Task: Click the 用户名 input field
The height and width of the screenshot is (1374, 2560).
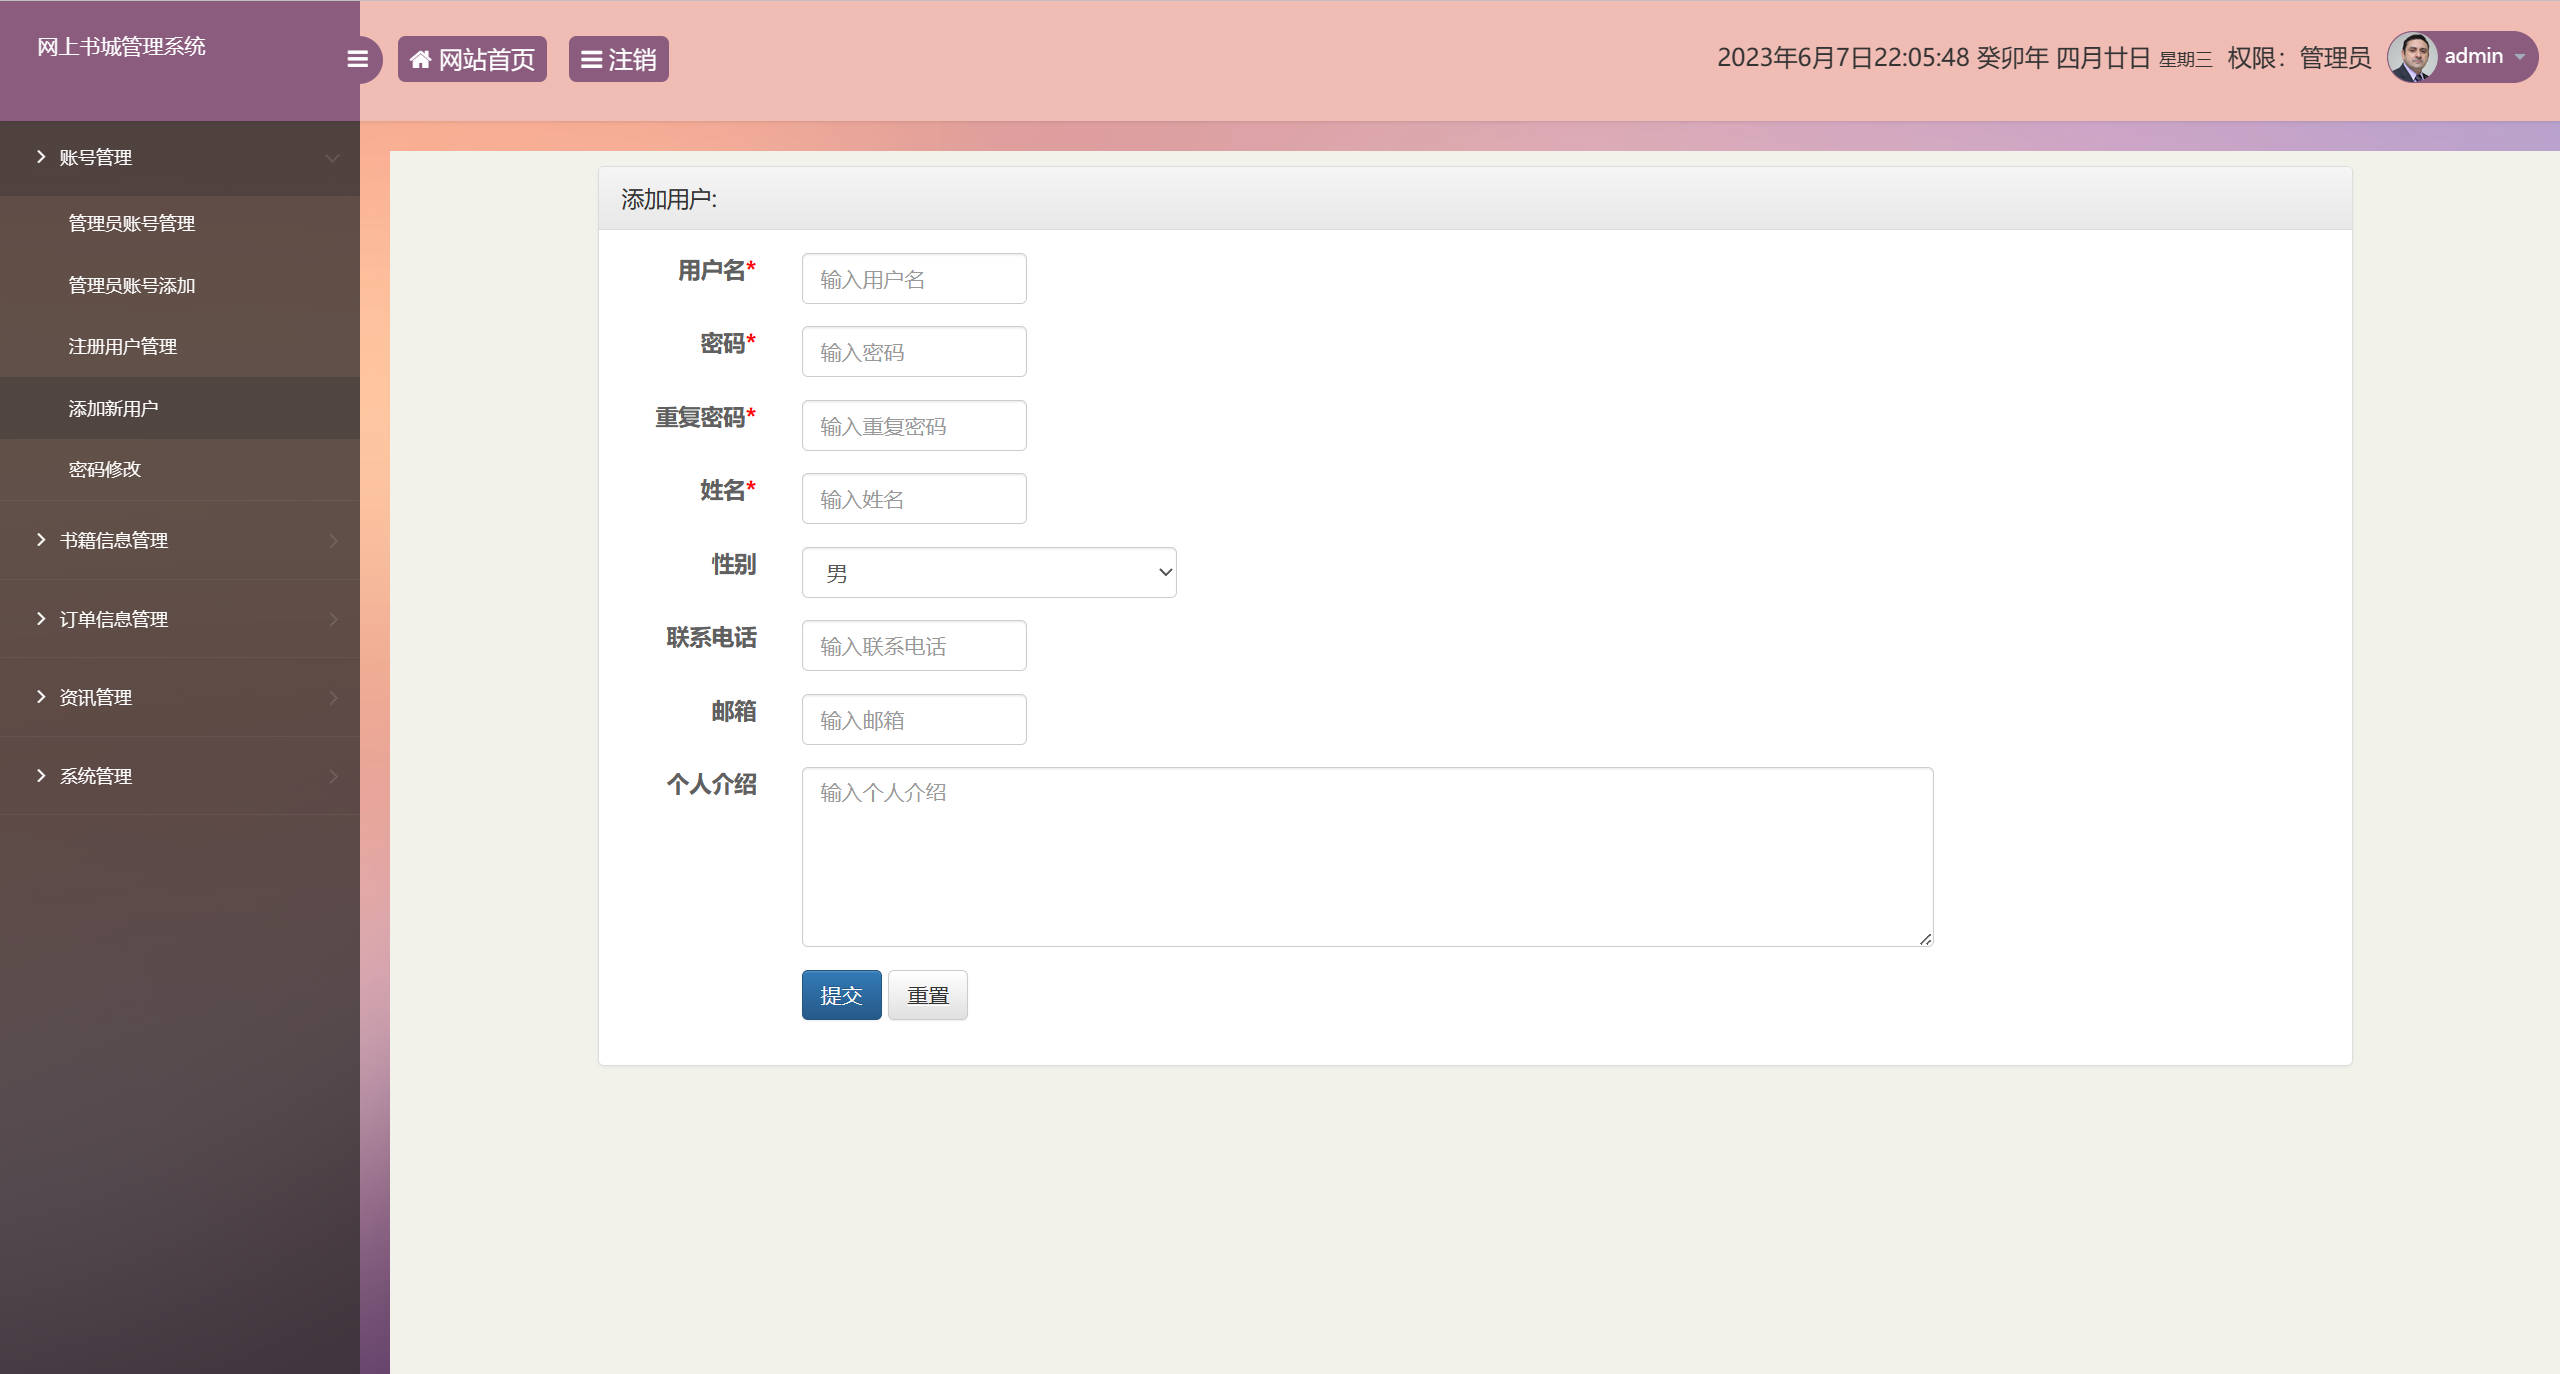Action: (913, 278)
